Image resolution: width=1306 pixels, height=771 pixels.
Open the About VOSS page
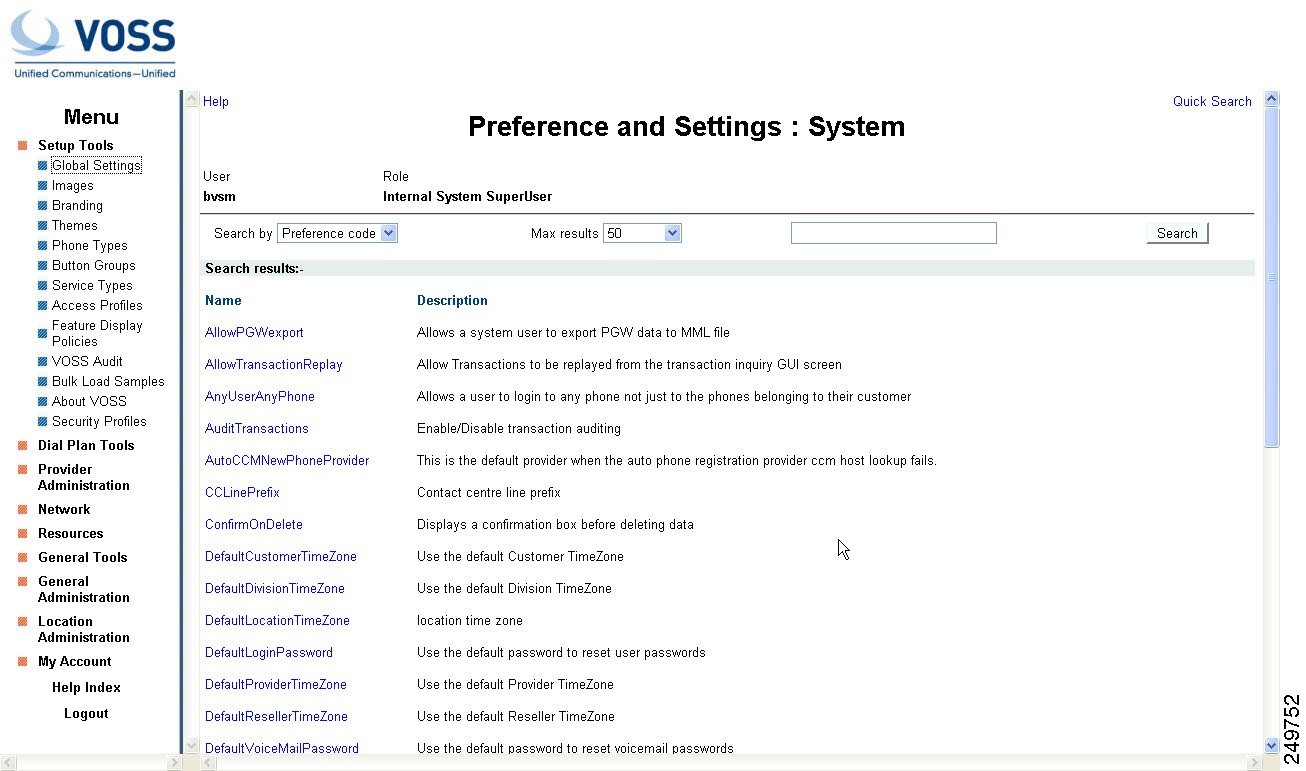coord(89,401)
